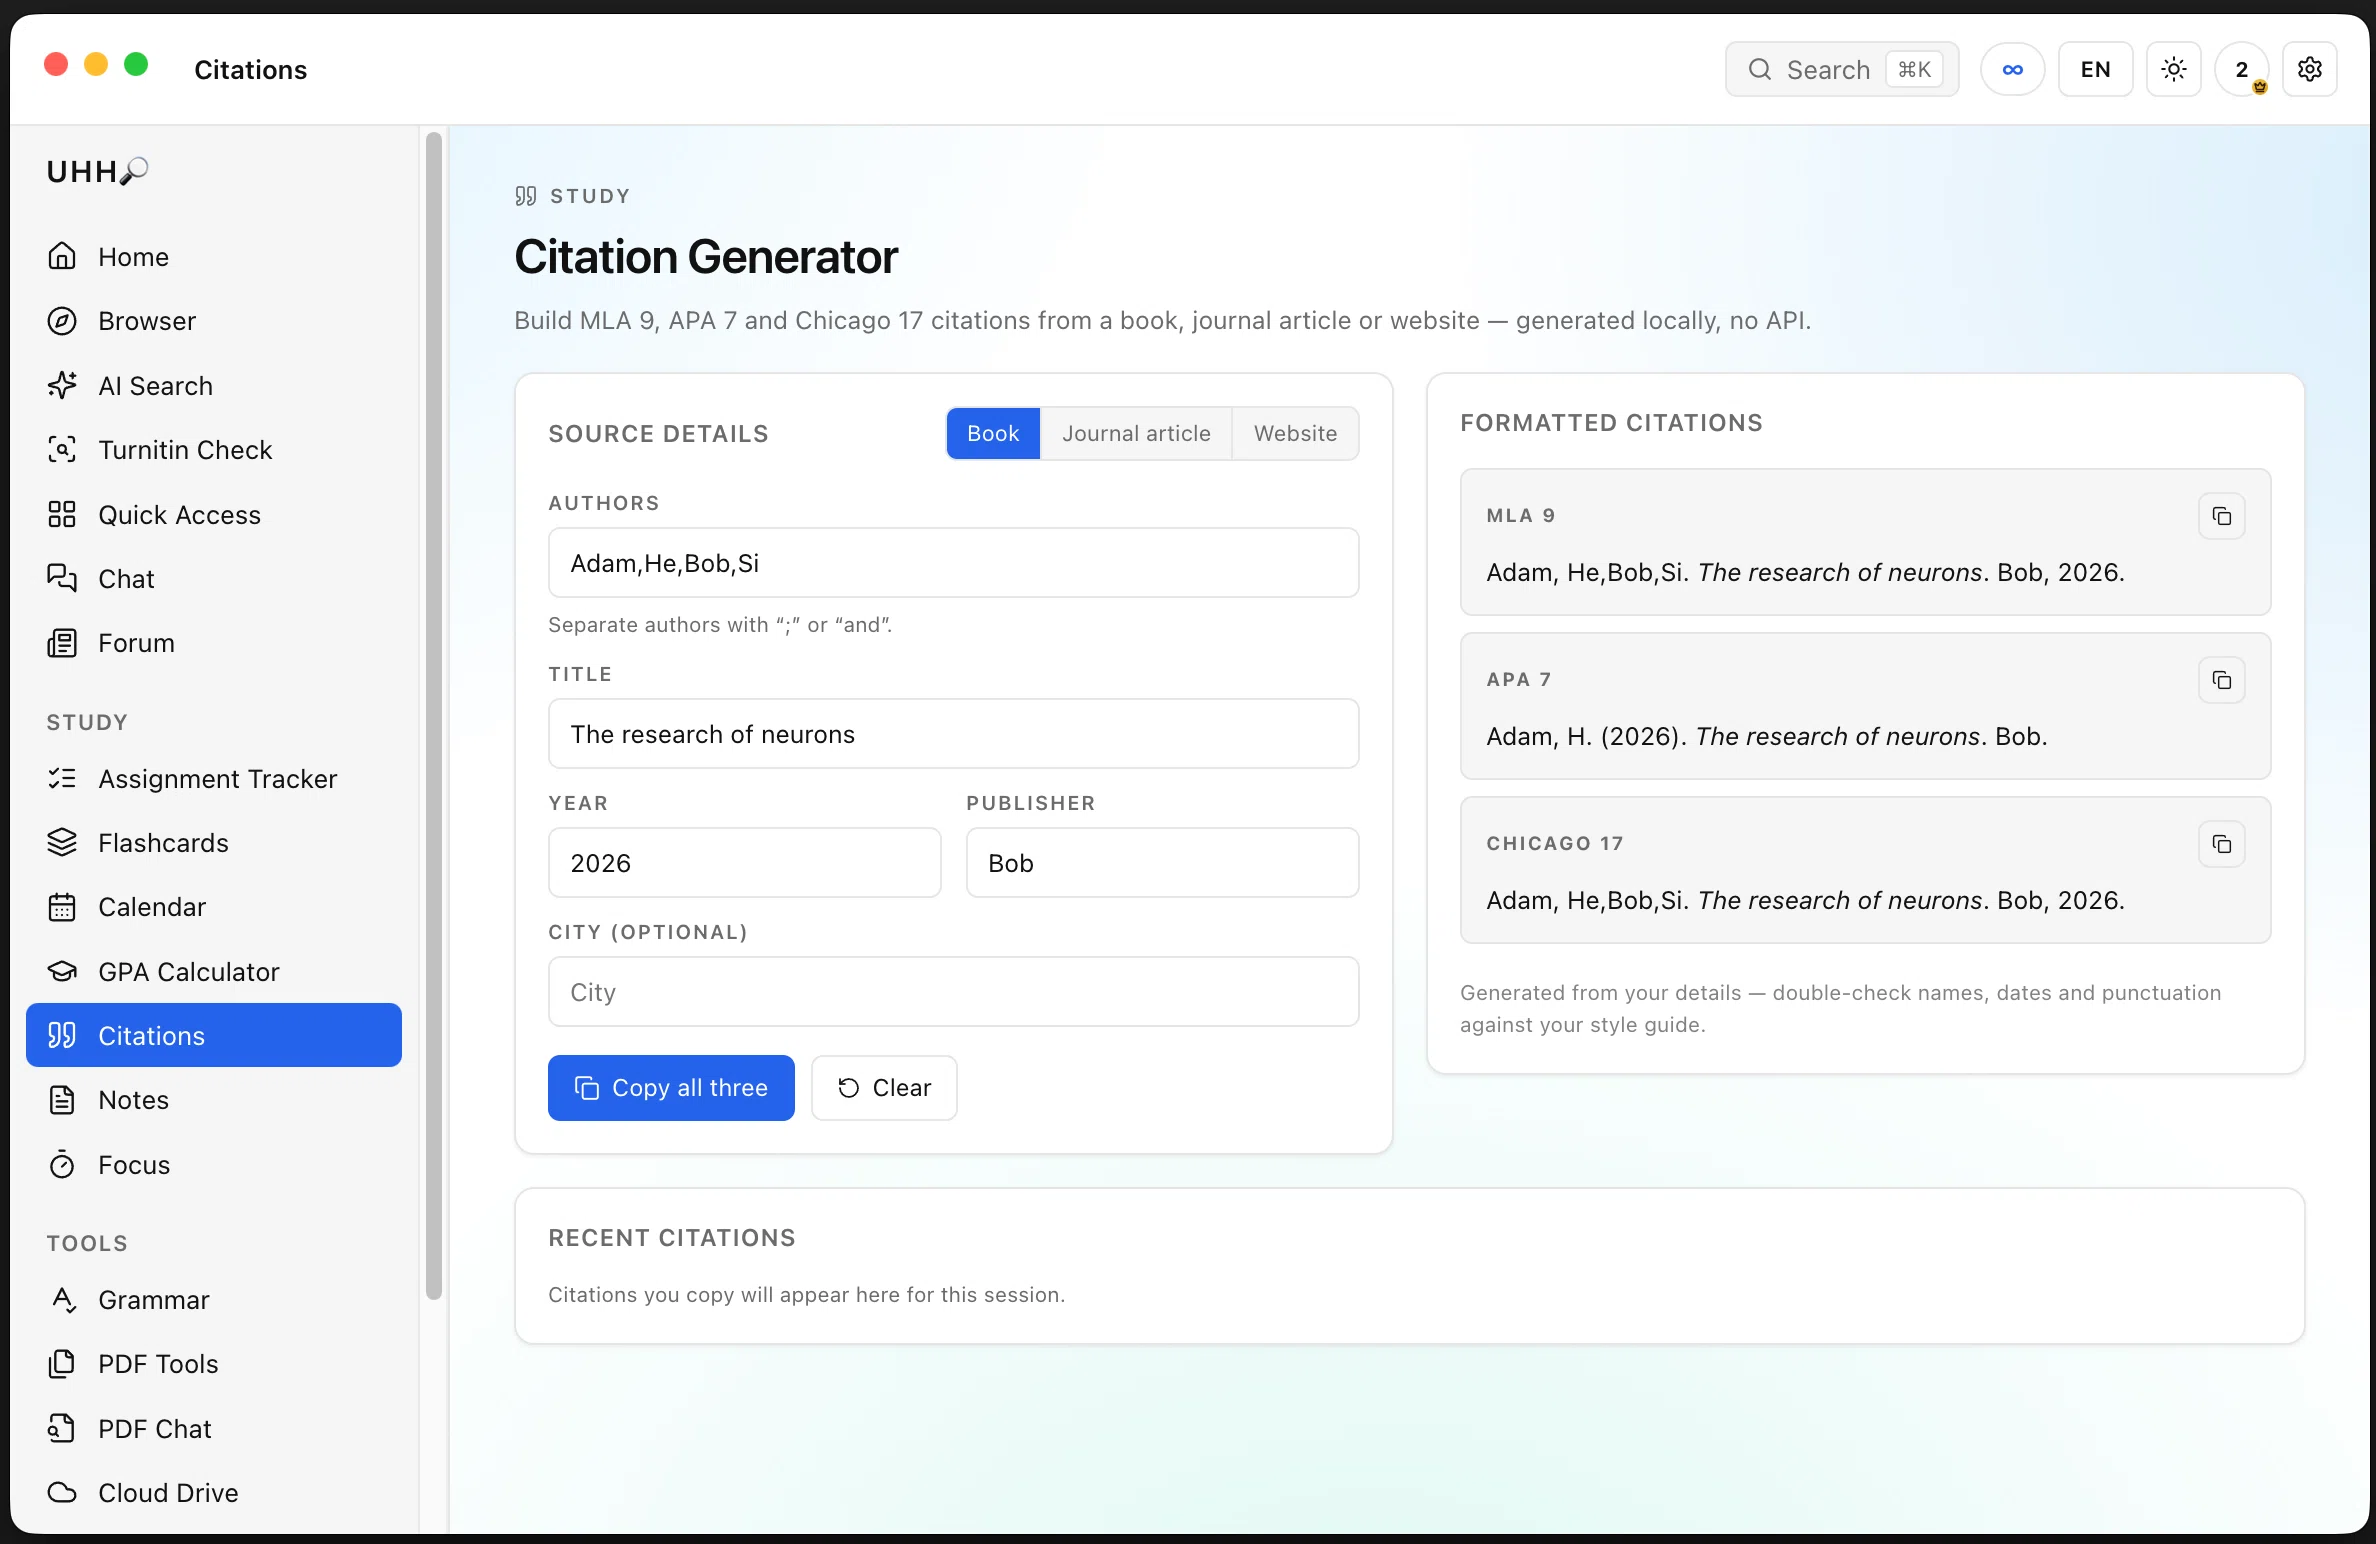Click into the Authors field
This screenshot has width=2376, height=1544.
click(953, 563)
